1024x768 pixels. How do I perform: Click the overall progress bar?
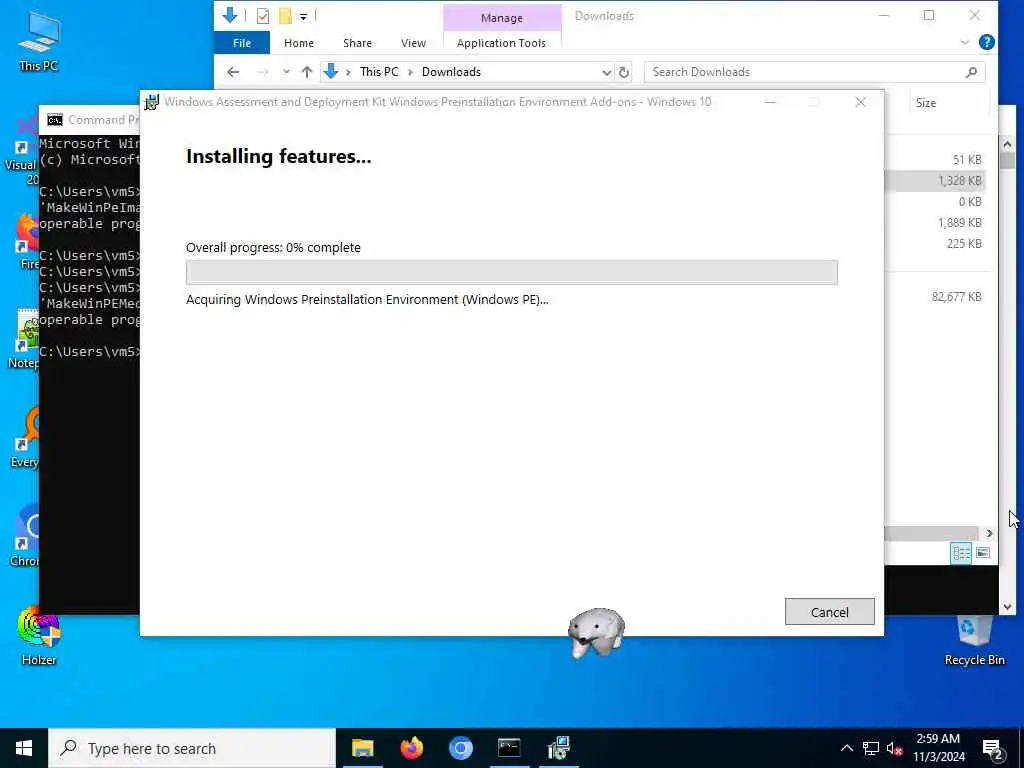511,272
